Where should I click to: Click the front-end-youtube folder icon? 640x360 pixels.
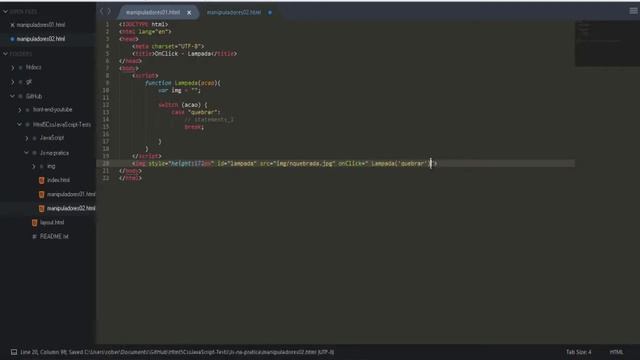[x=28, y=110]
